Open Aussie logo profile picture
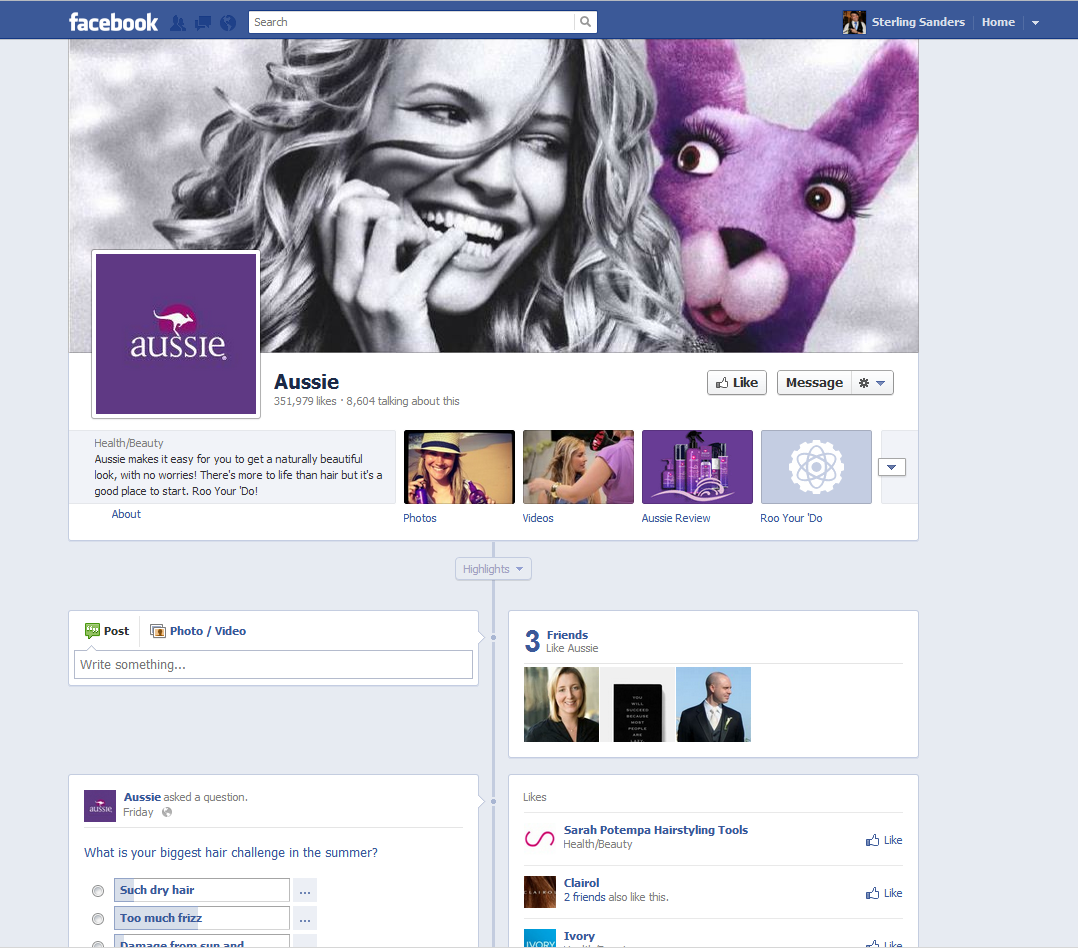 176,334
